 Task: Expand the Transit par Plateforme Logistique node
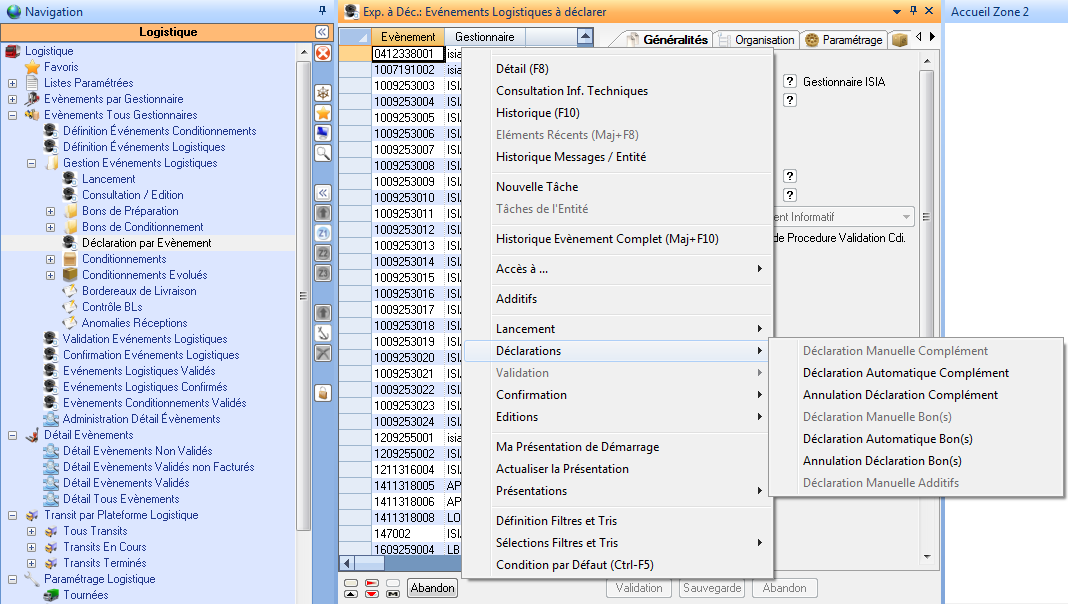(12, 515)
